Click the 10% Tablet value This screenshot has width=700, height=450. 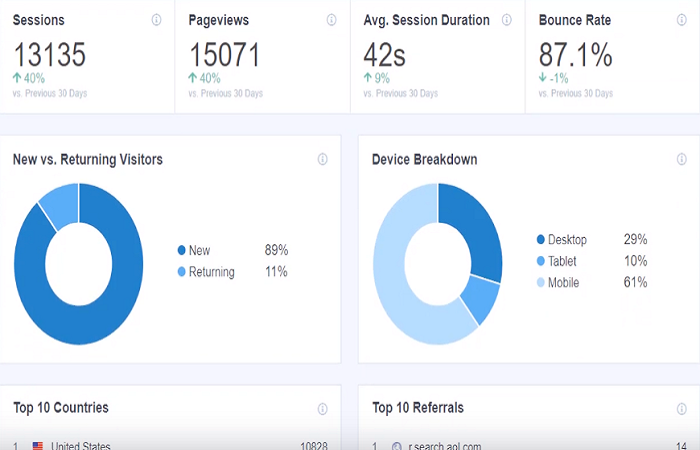click(635, 261)
